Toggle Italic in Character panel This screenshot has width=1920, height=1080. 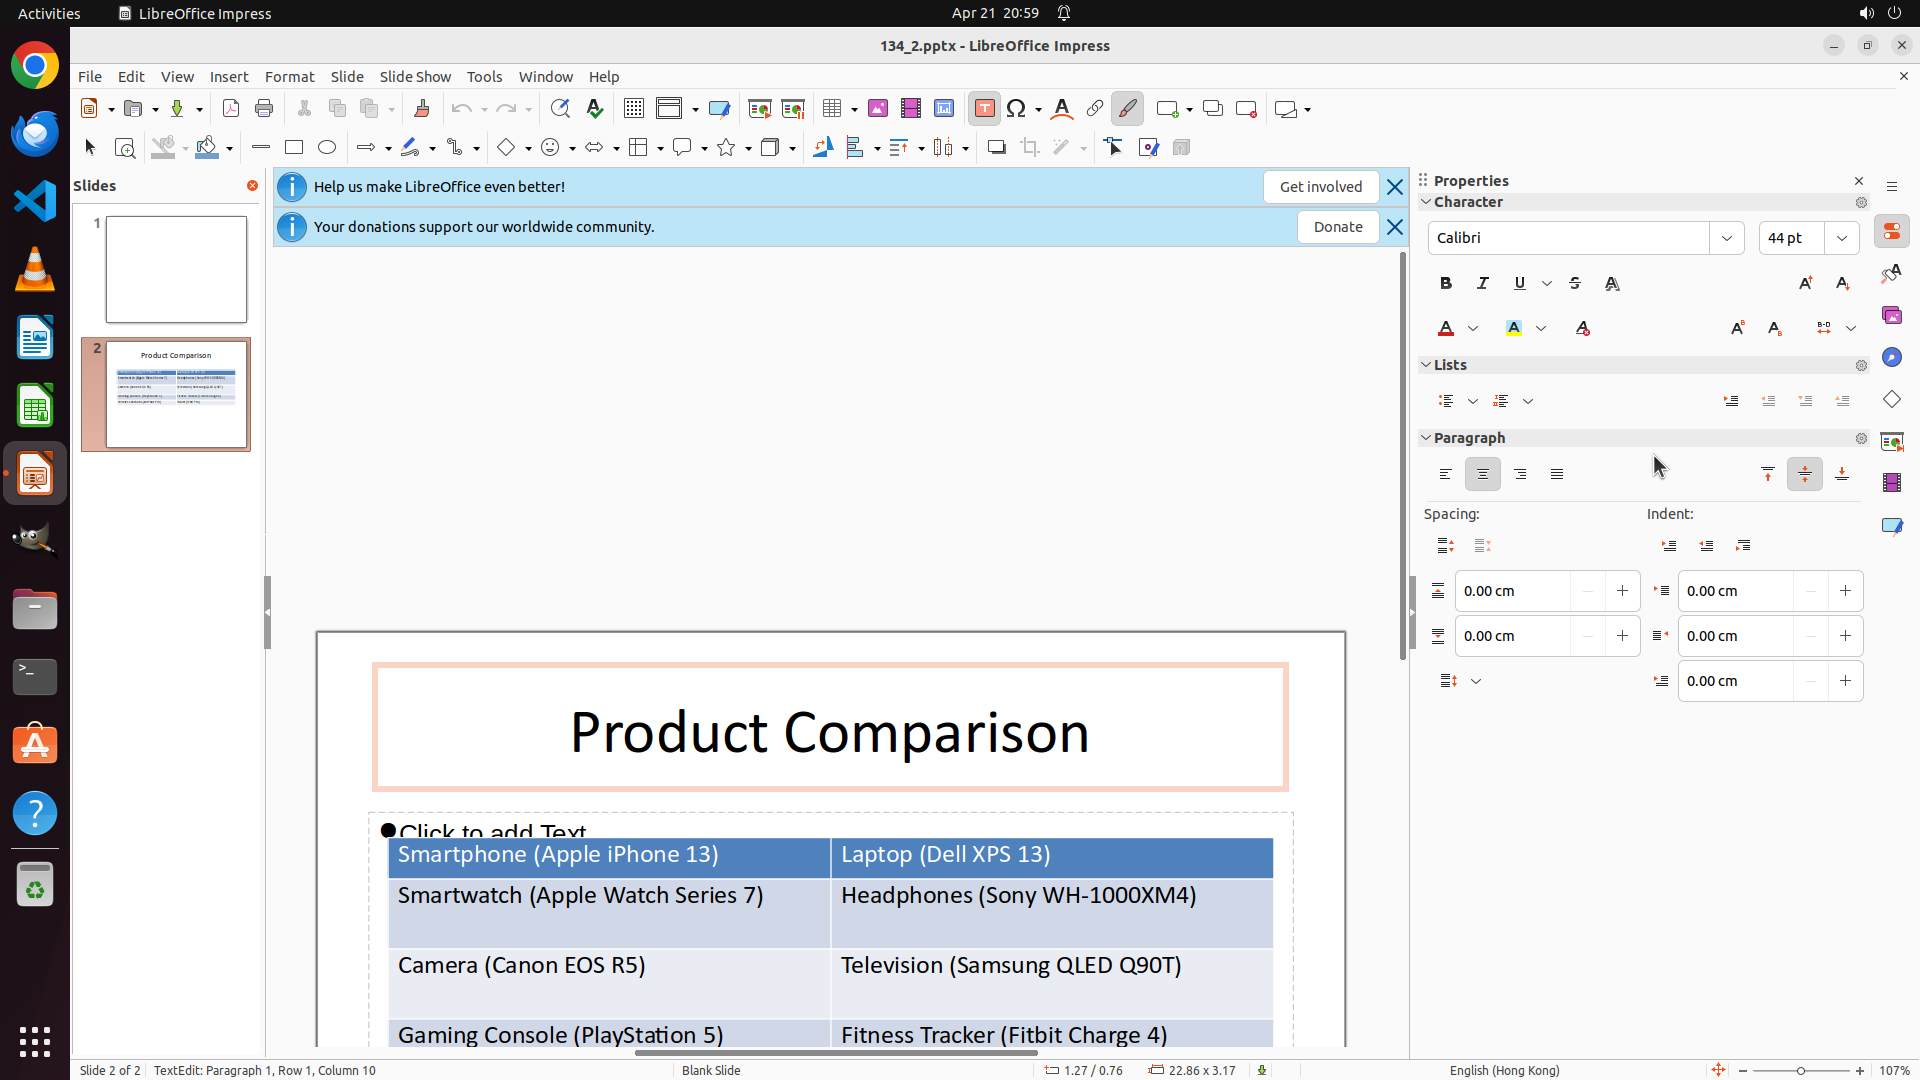point(1483,283)
